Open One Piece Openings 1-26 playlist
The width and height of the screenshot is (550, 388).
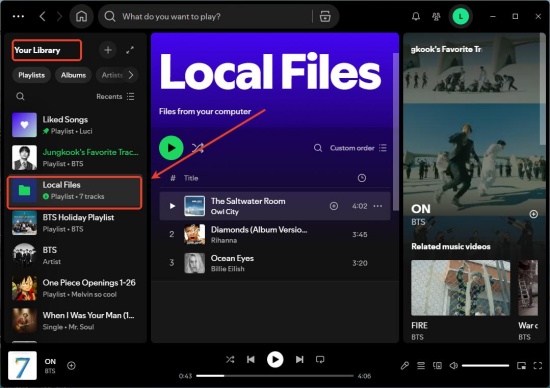point(75,288)
